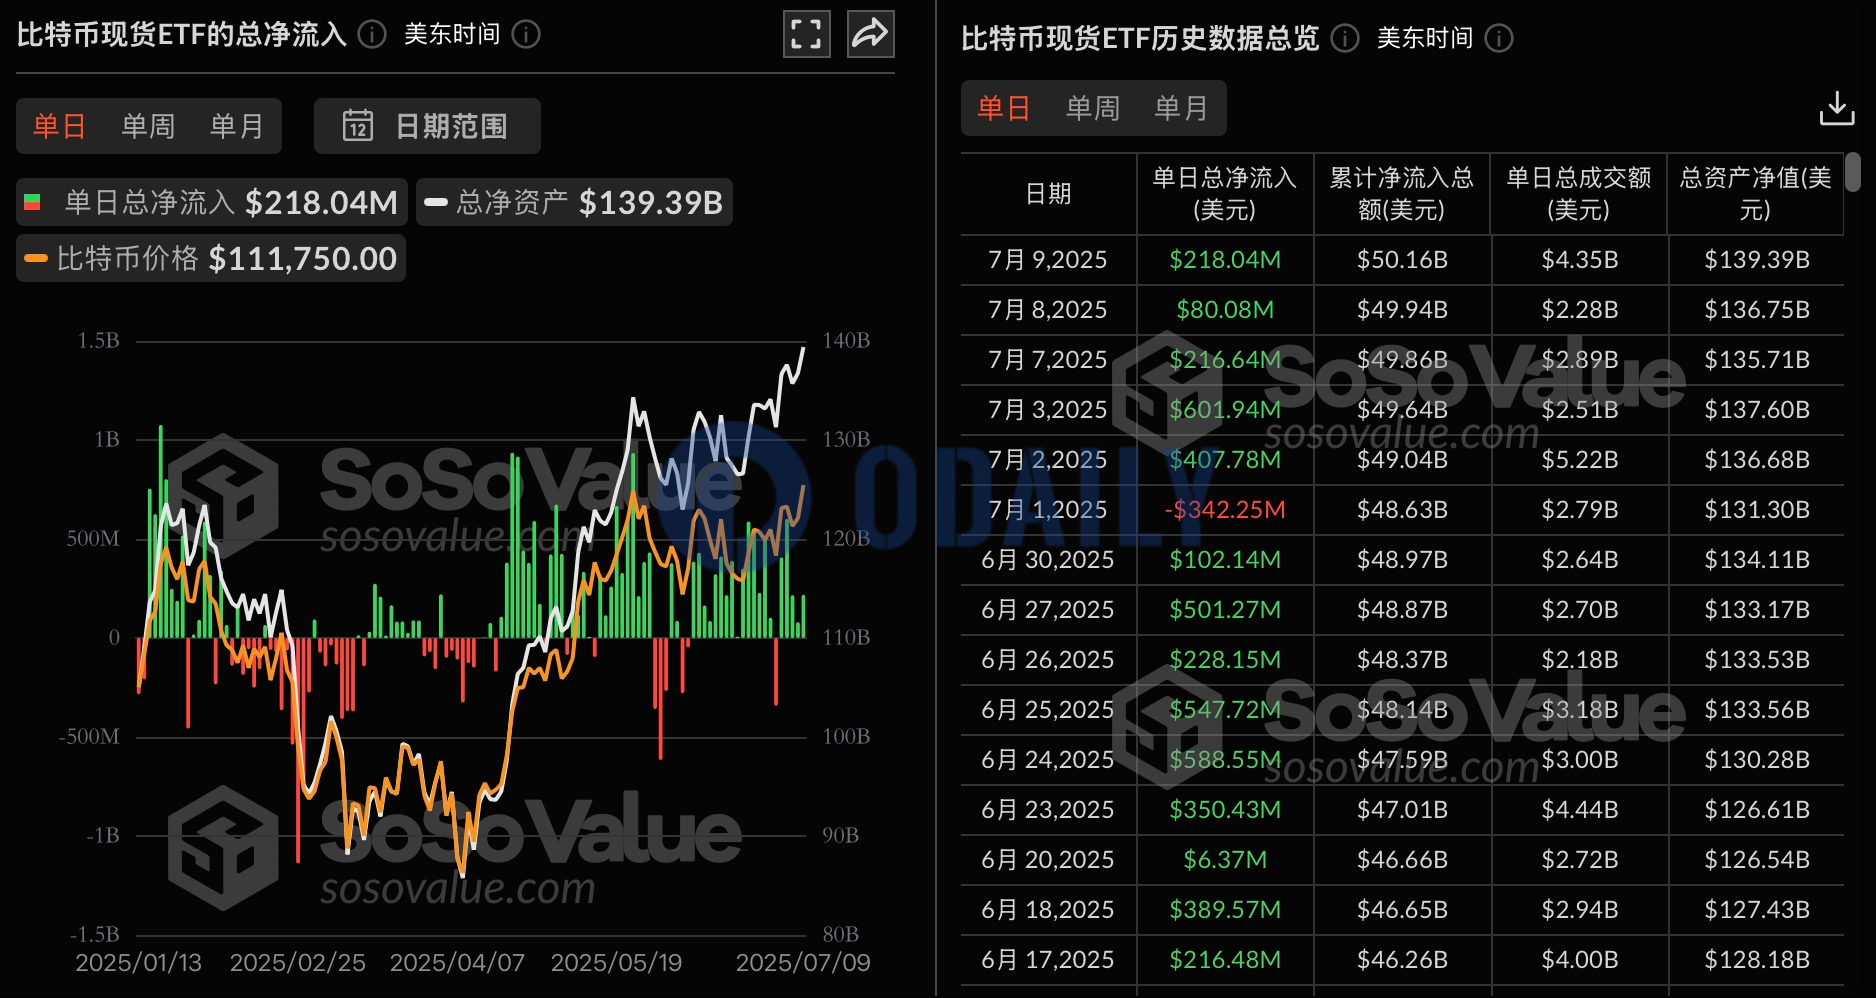Click the $601.94M net inflow cell
1876x998 pixels.
[1225, 410]
